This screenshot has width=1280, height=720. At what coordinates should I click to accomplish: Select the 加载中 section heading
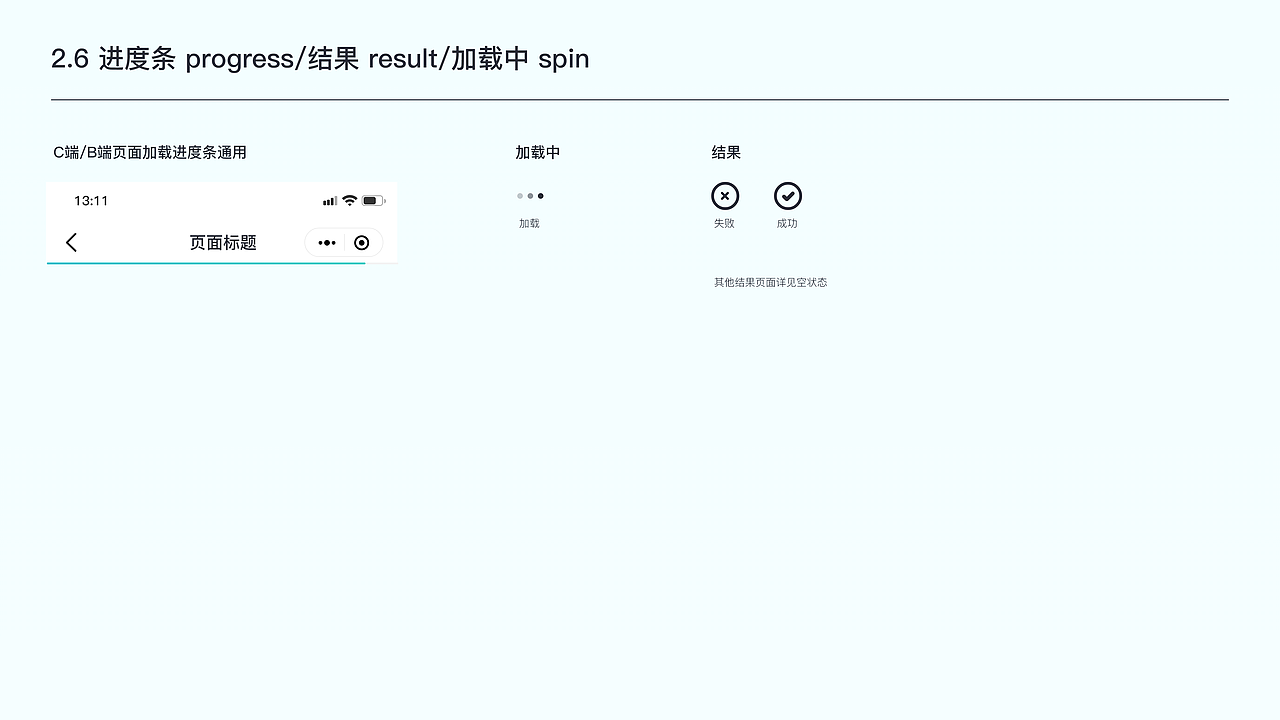click(537, 152)
